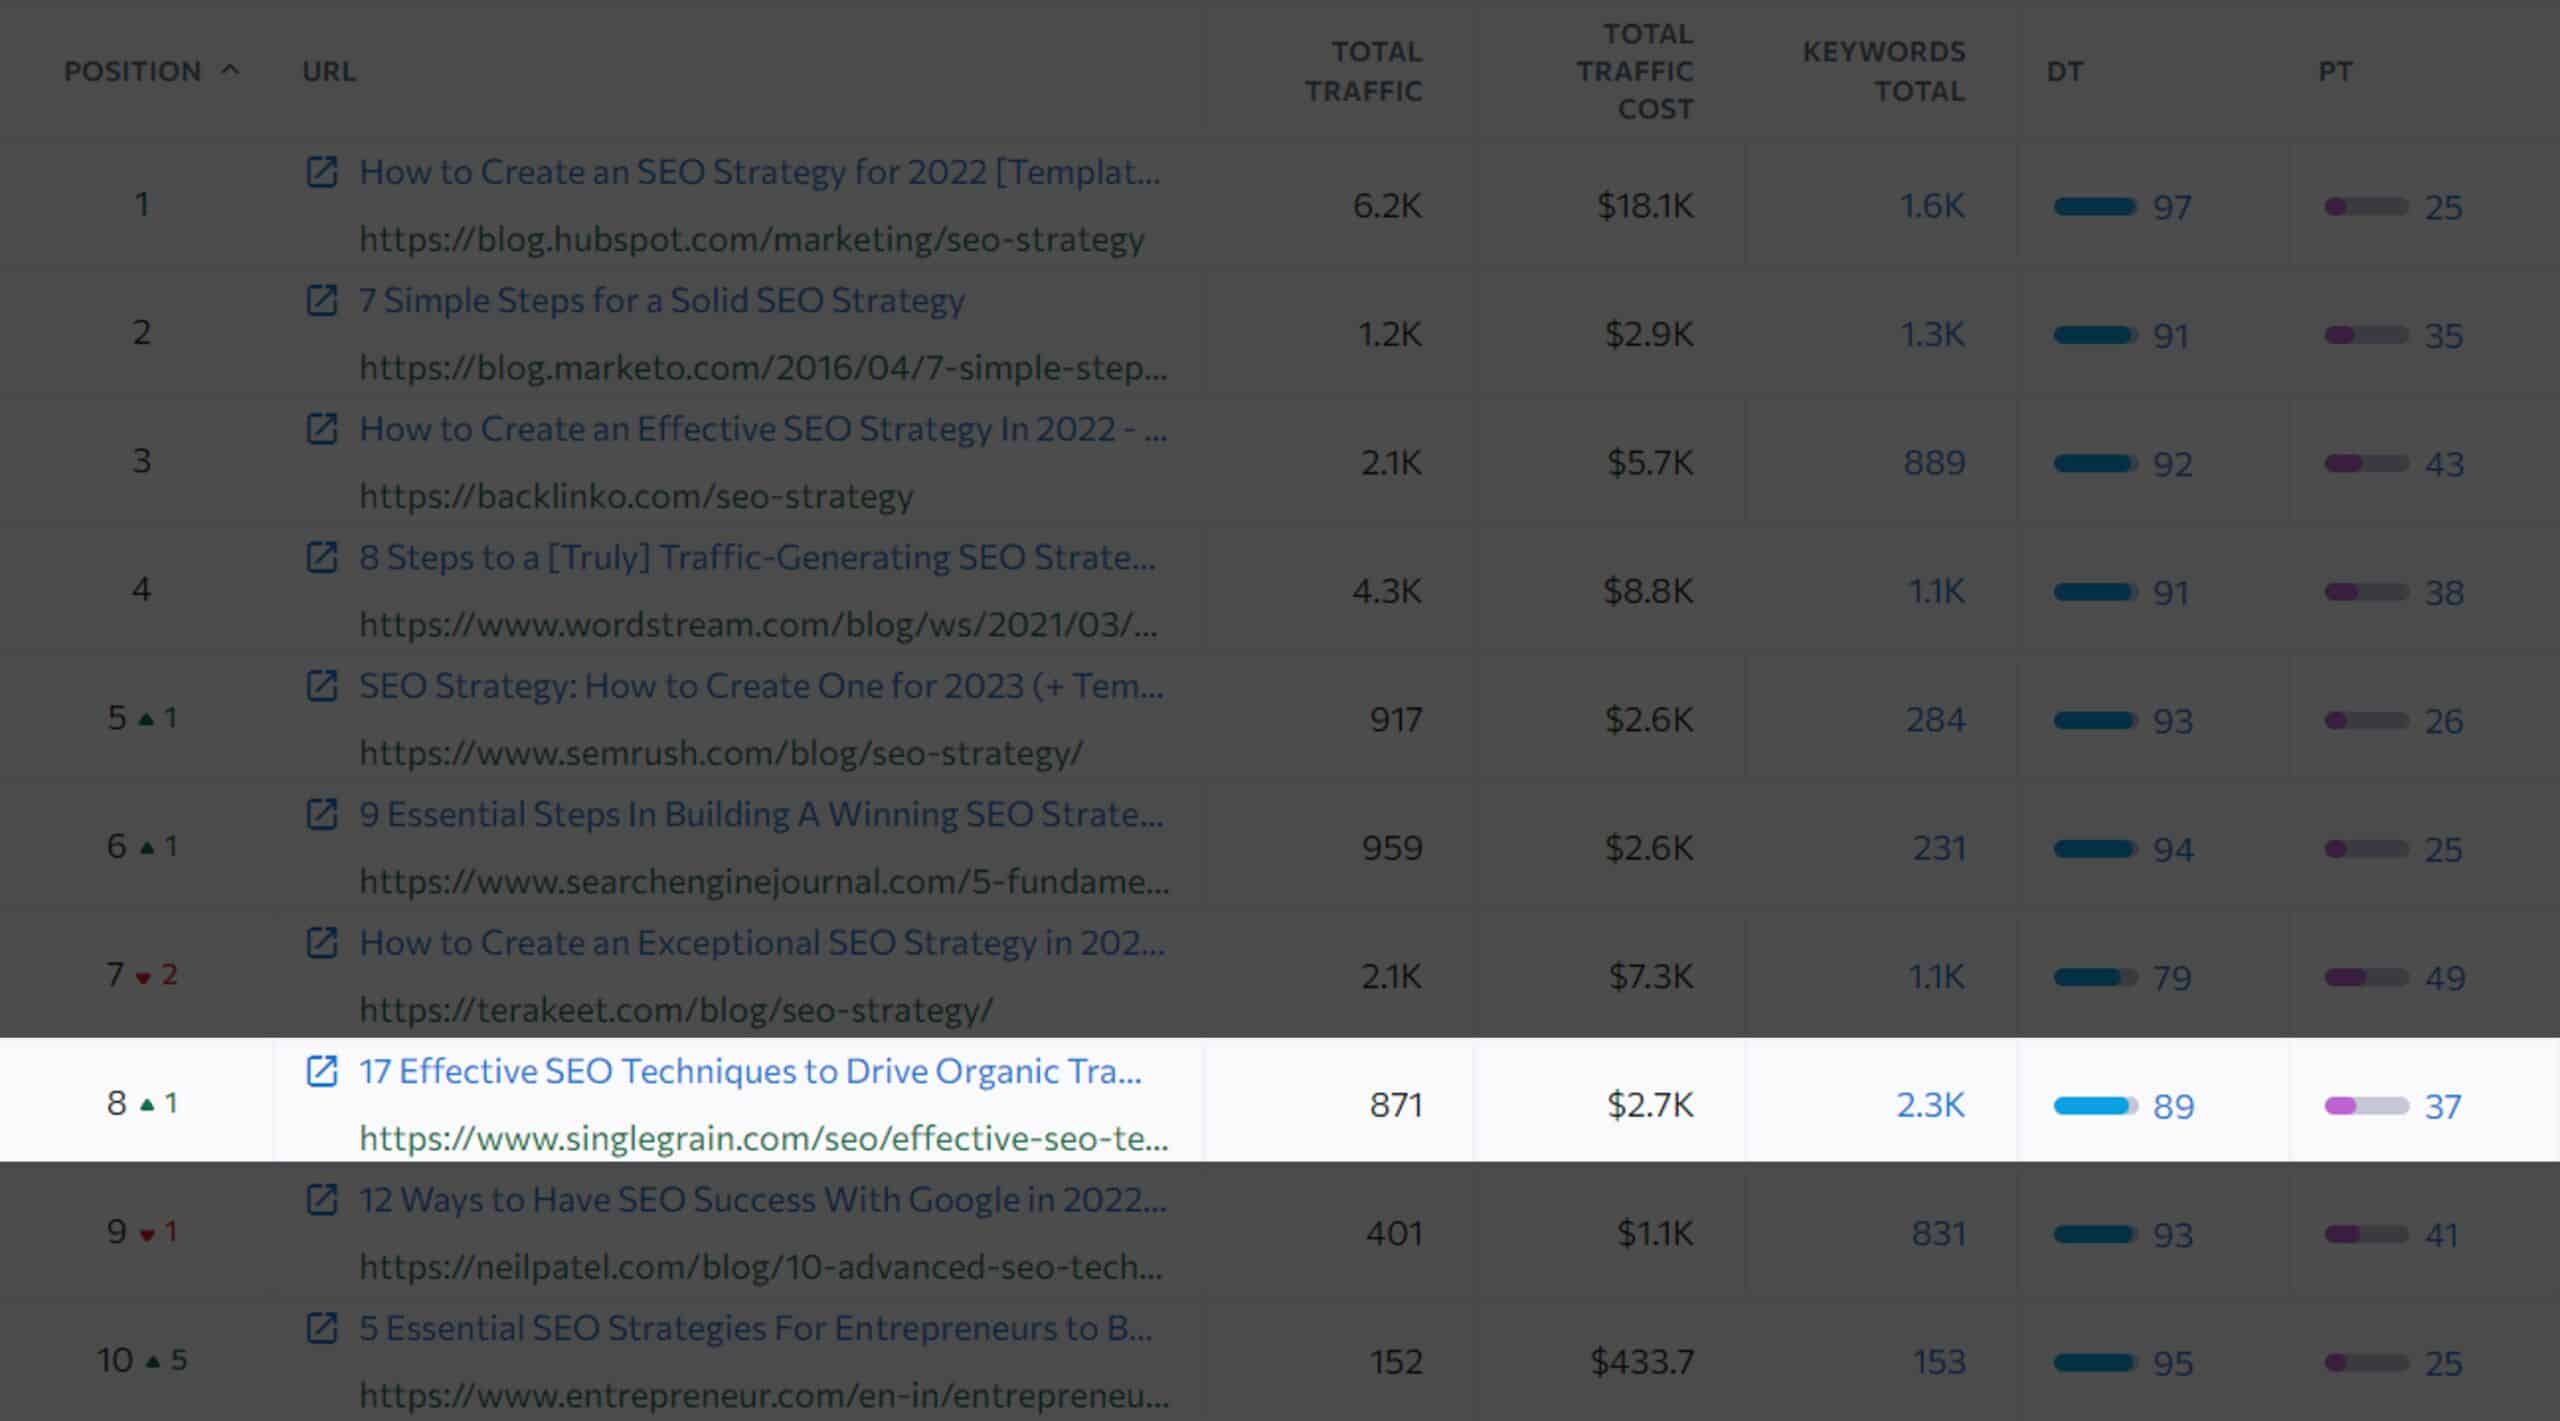Open external link icon for WordStream result
Viewport: 2560px width, 1421px height.
tap(321, 557)
